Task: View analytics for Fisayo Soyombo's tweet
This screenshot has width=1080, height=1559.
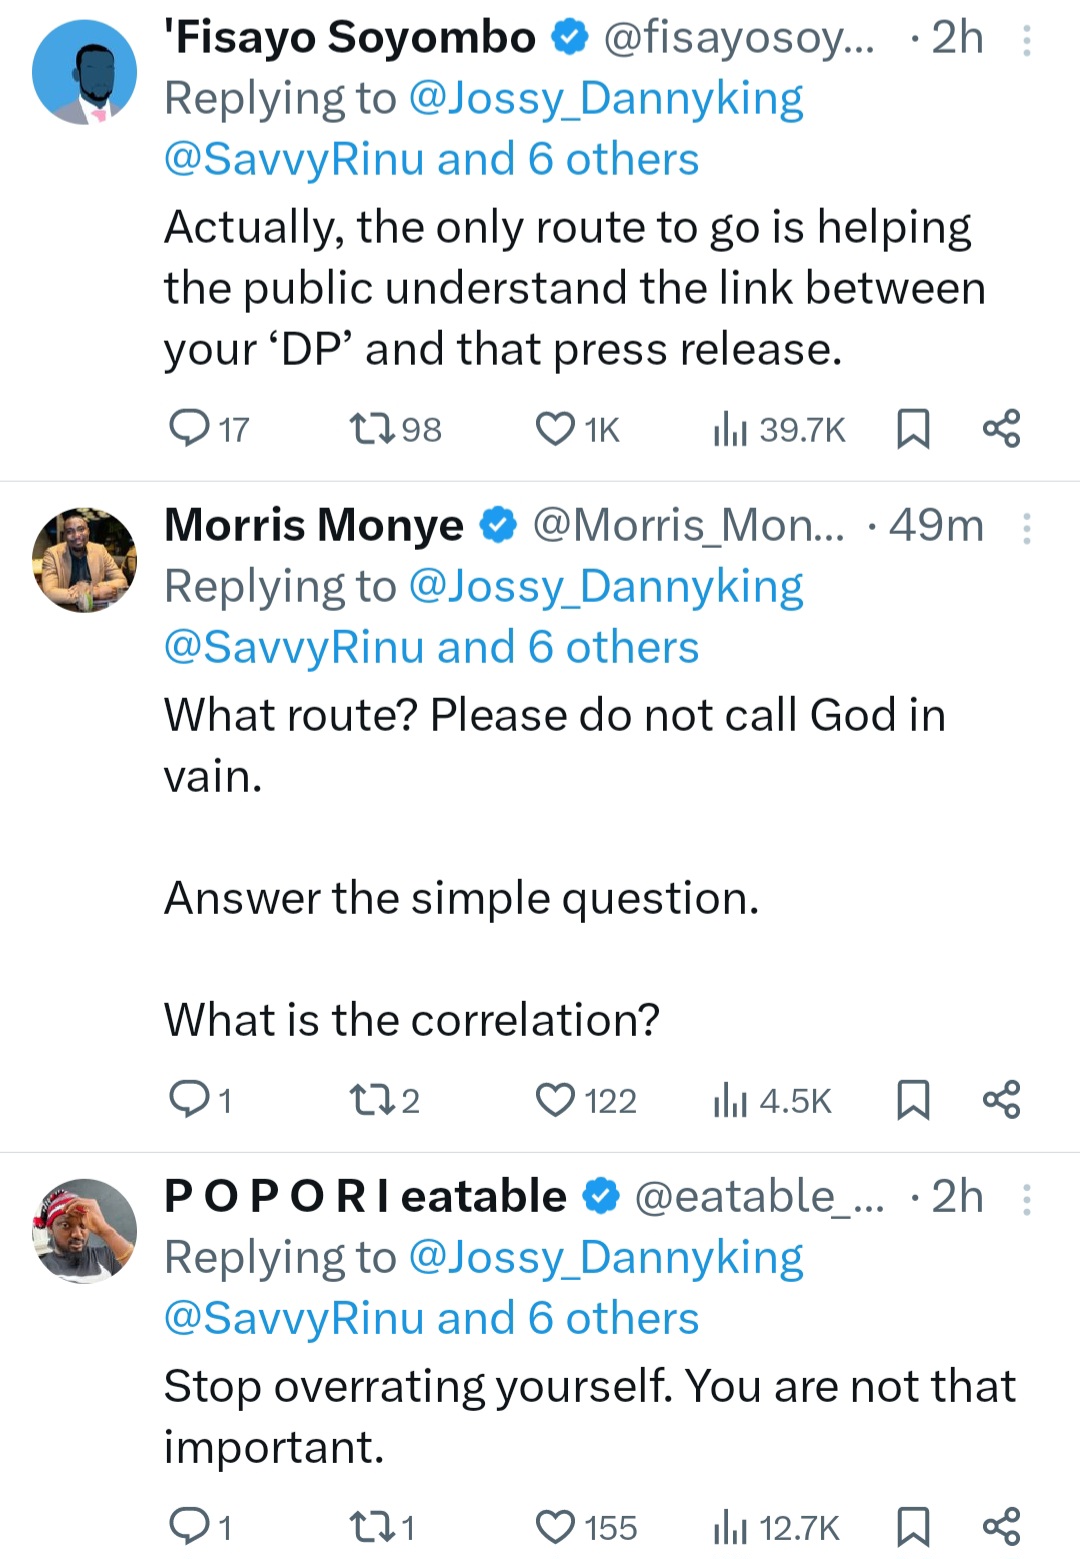Action: coord(730,429)
